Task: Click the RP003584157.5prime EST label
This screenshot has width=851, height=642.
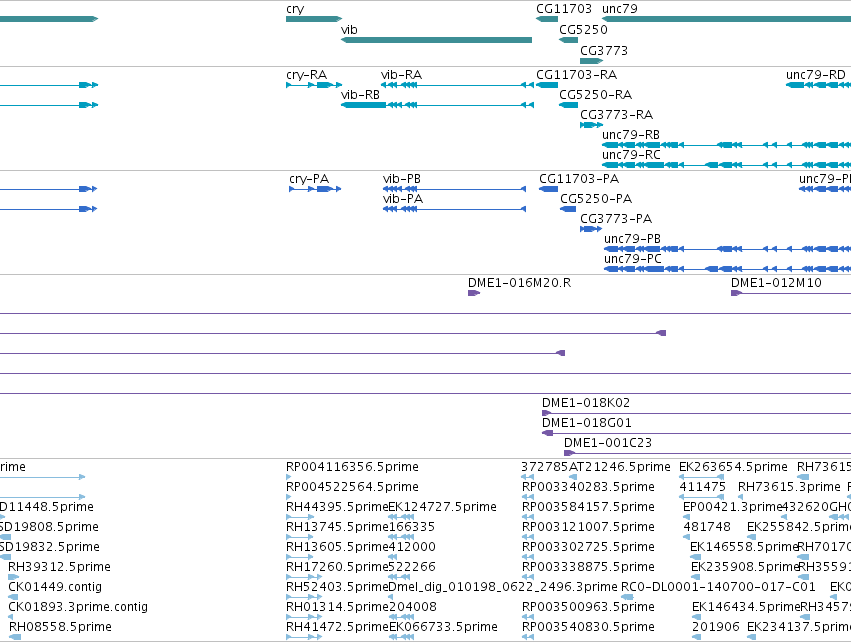Action: click(x=588, y=507)
